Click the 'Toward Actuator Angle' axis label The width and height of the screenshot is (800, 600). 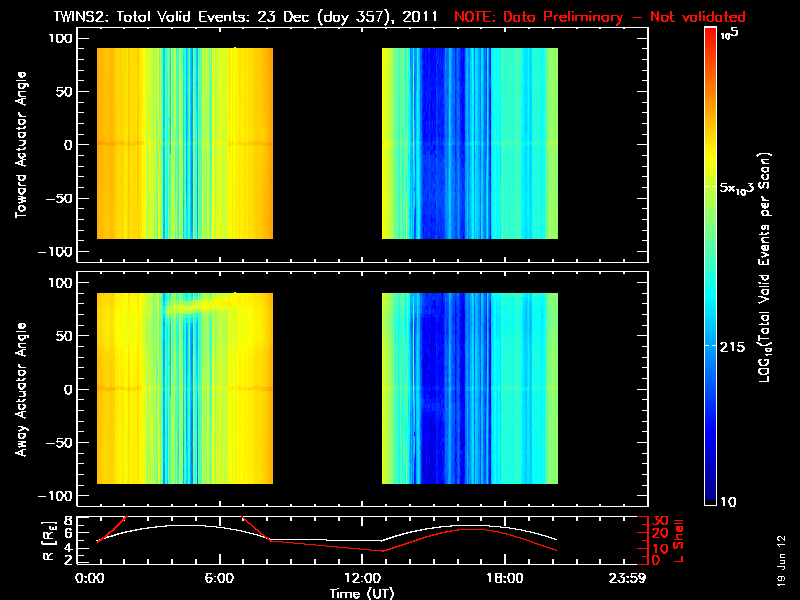21,145
